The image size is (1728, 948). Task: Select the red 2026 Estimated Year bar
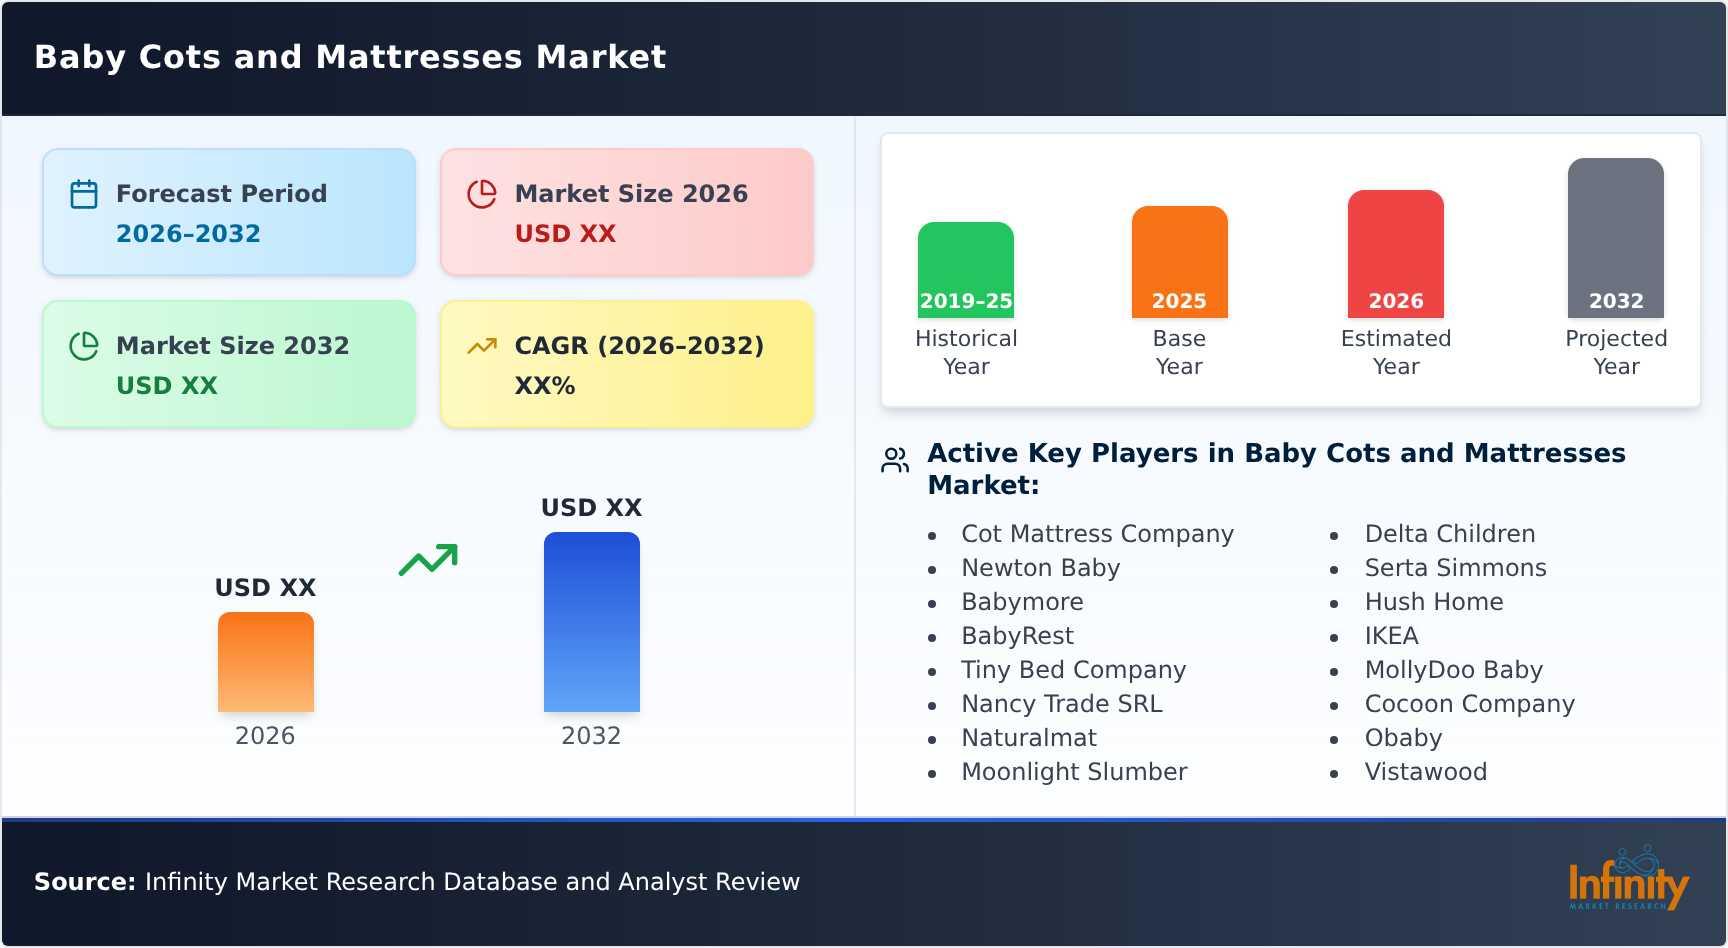pyautogui.click(x=1396, y=254)
